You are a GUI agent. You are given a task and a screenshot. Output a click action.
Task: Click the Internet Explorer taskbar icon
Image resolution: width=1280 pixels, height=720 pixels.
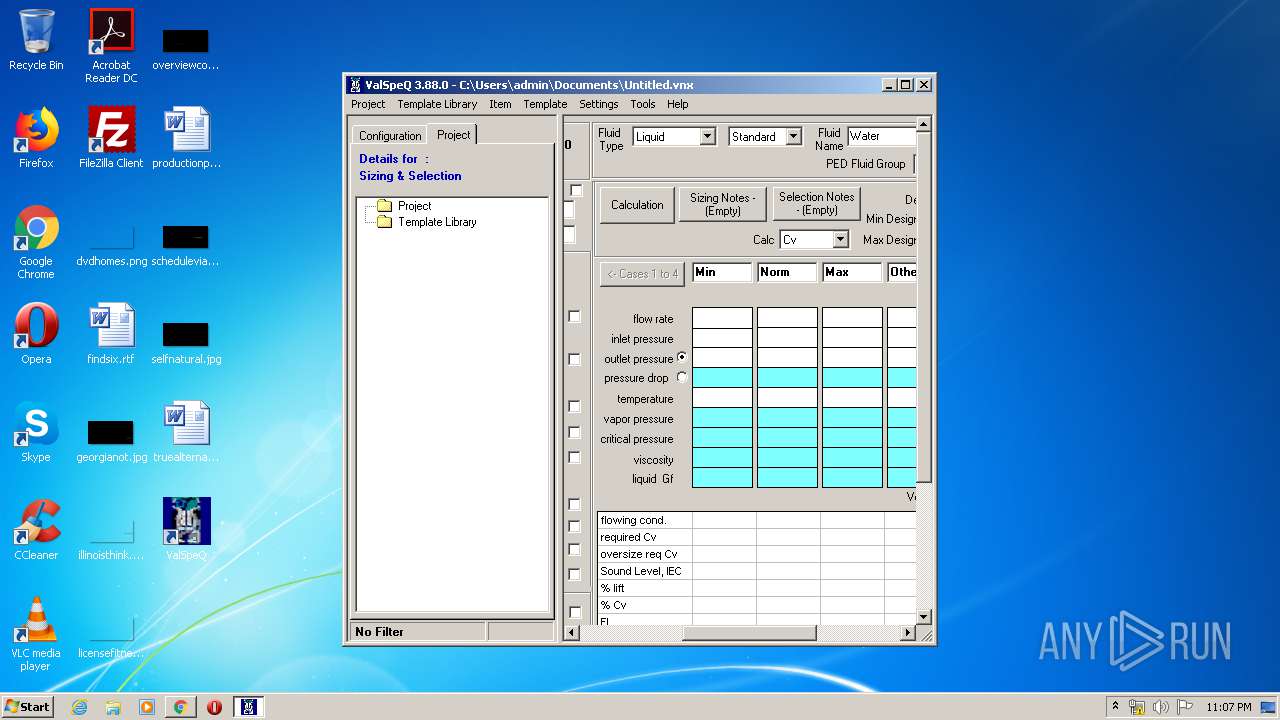79,707
